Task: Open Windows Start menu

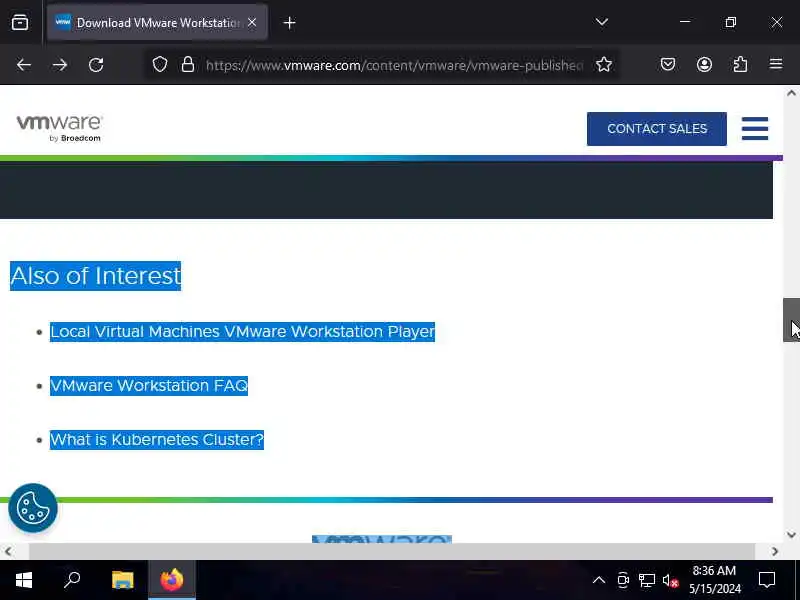Action: (x=23, y=580)
